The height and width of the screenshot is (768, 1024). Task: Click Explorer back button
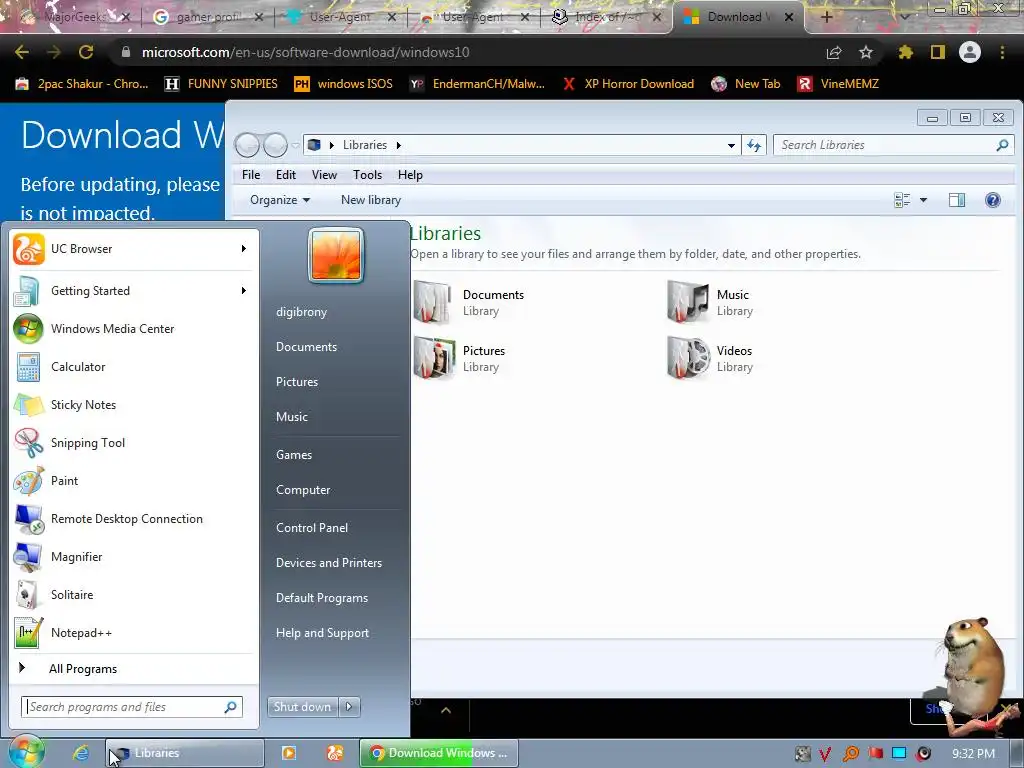[x=248, y=145]
